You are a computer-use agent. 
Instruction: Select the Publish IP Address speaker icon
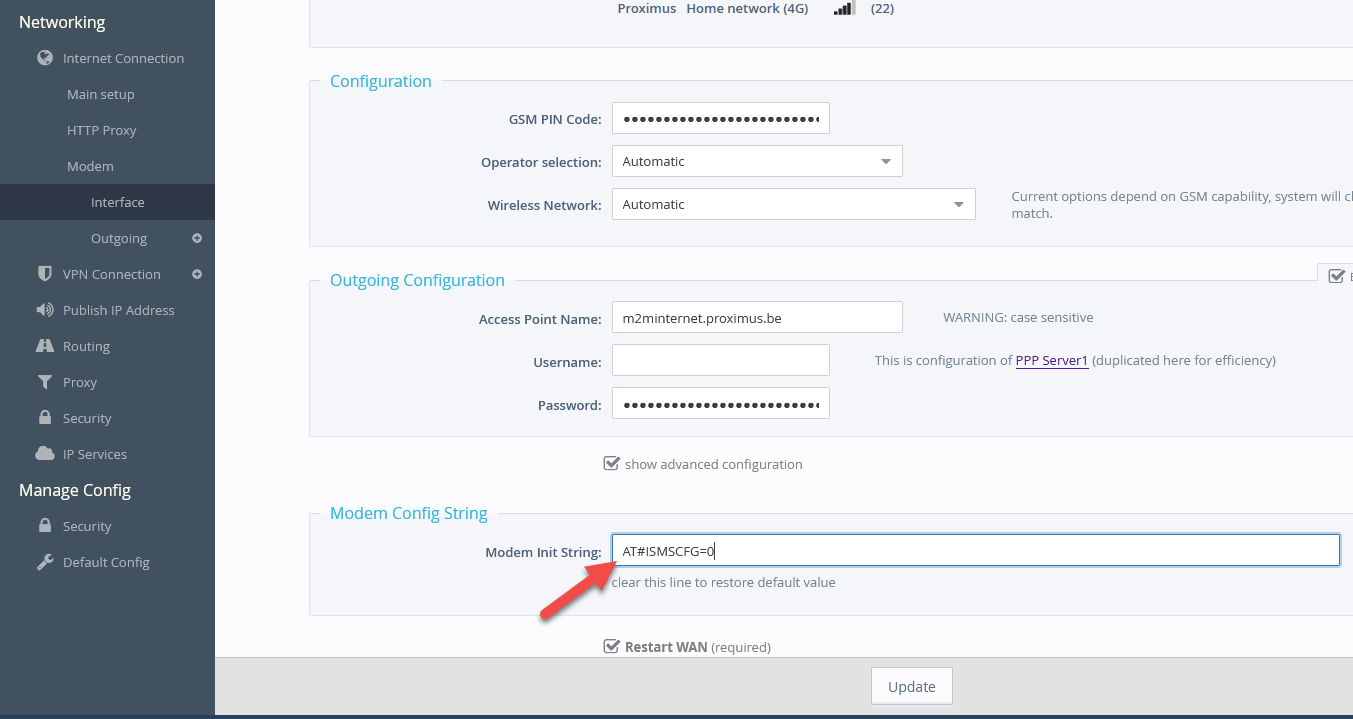(44, 309)
